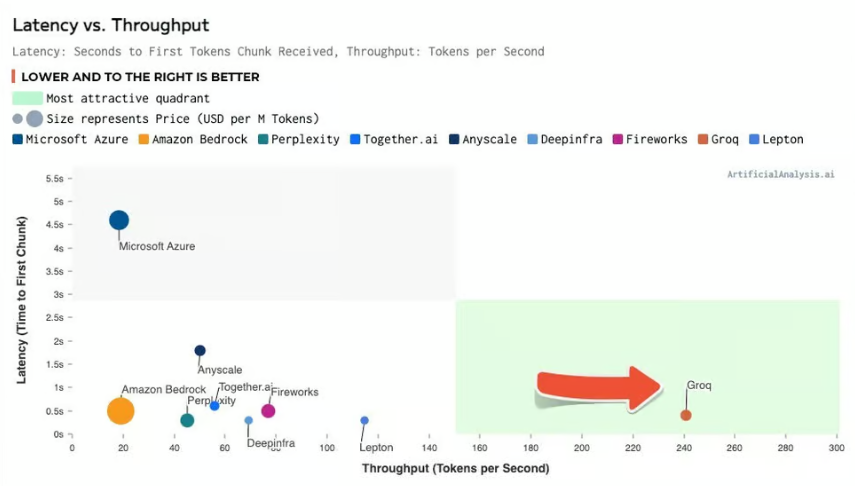
Task: Click the teal Perplexity bubble
Action: (x=187, y=420)
